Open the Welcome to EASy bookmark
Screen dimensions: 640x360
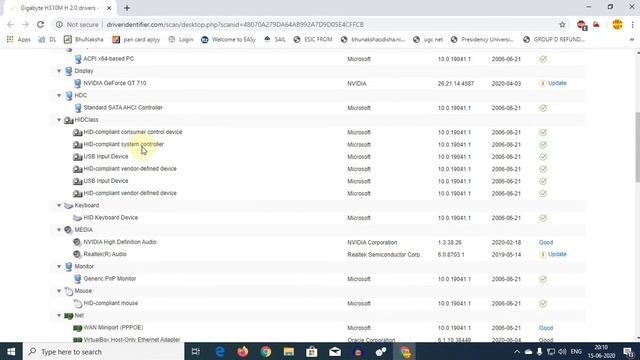coord(228,40)
